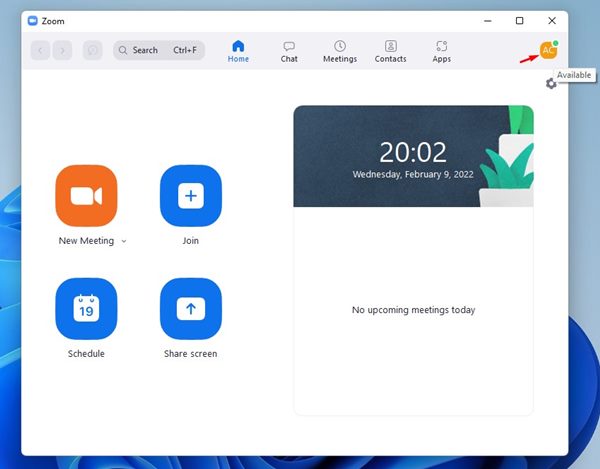Click the Share screen arrow icon
Screen dimensions: 600x469
[x=191, y=309]
